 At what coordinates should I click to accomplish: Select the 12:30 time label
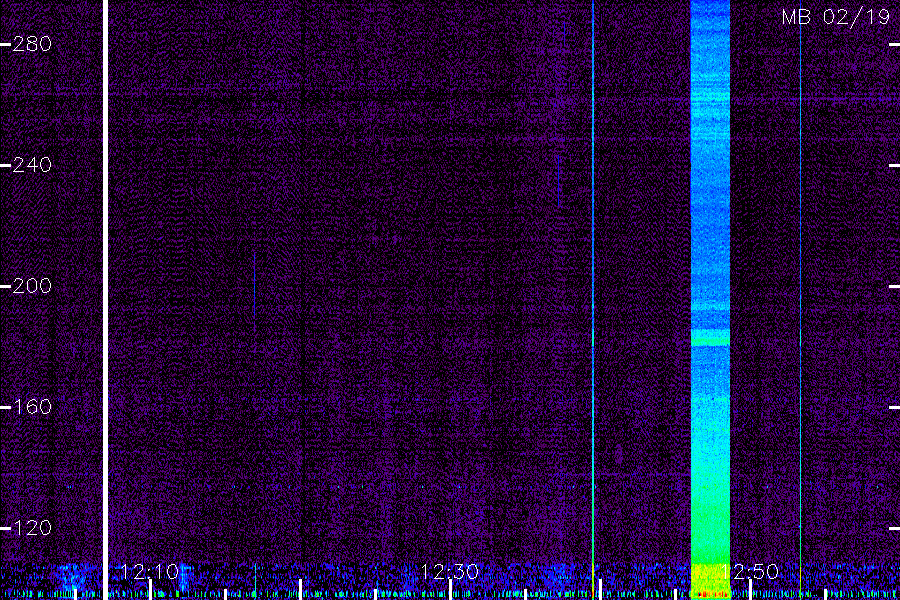click(449, 571)
